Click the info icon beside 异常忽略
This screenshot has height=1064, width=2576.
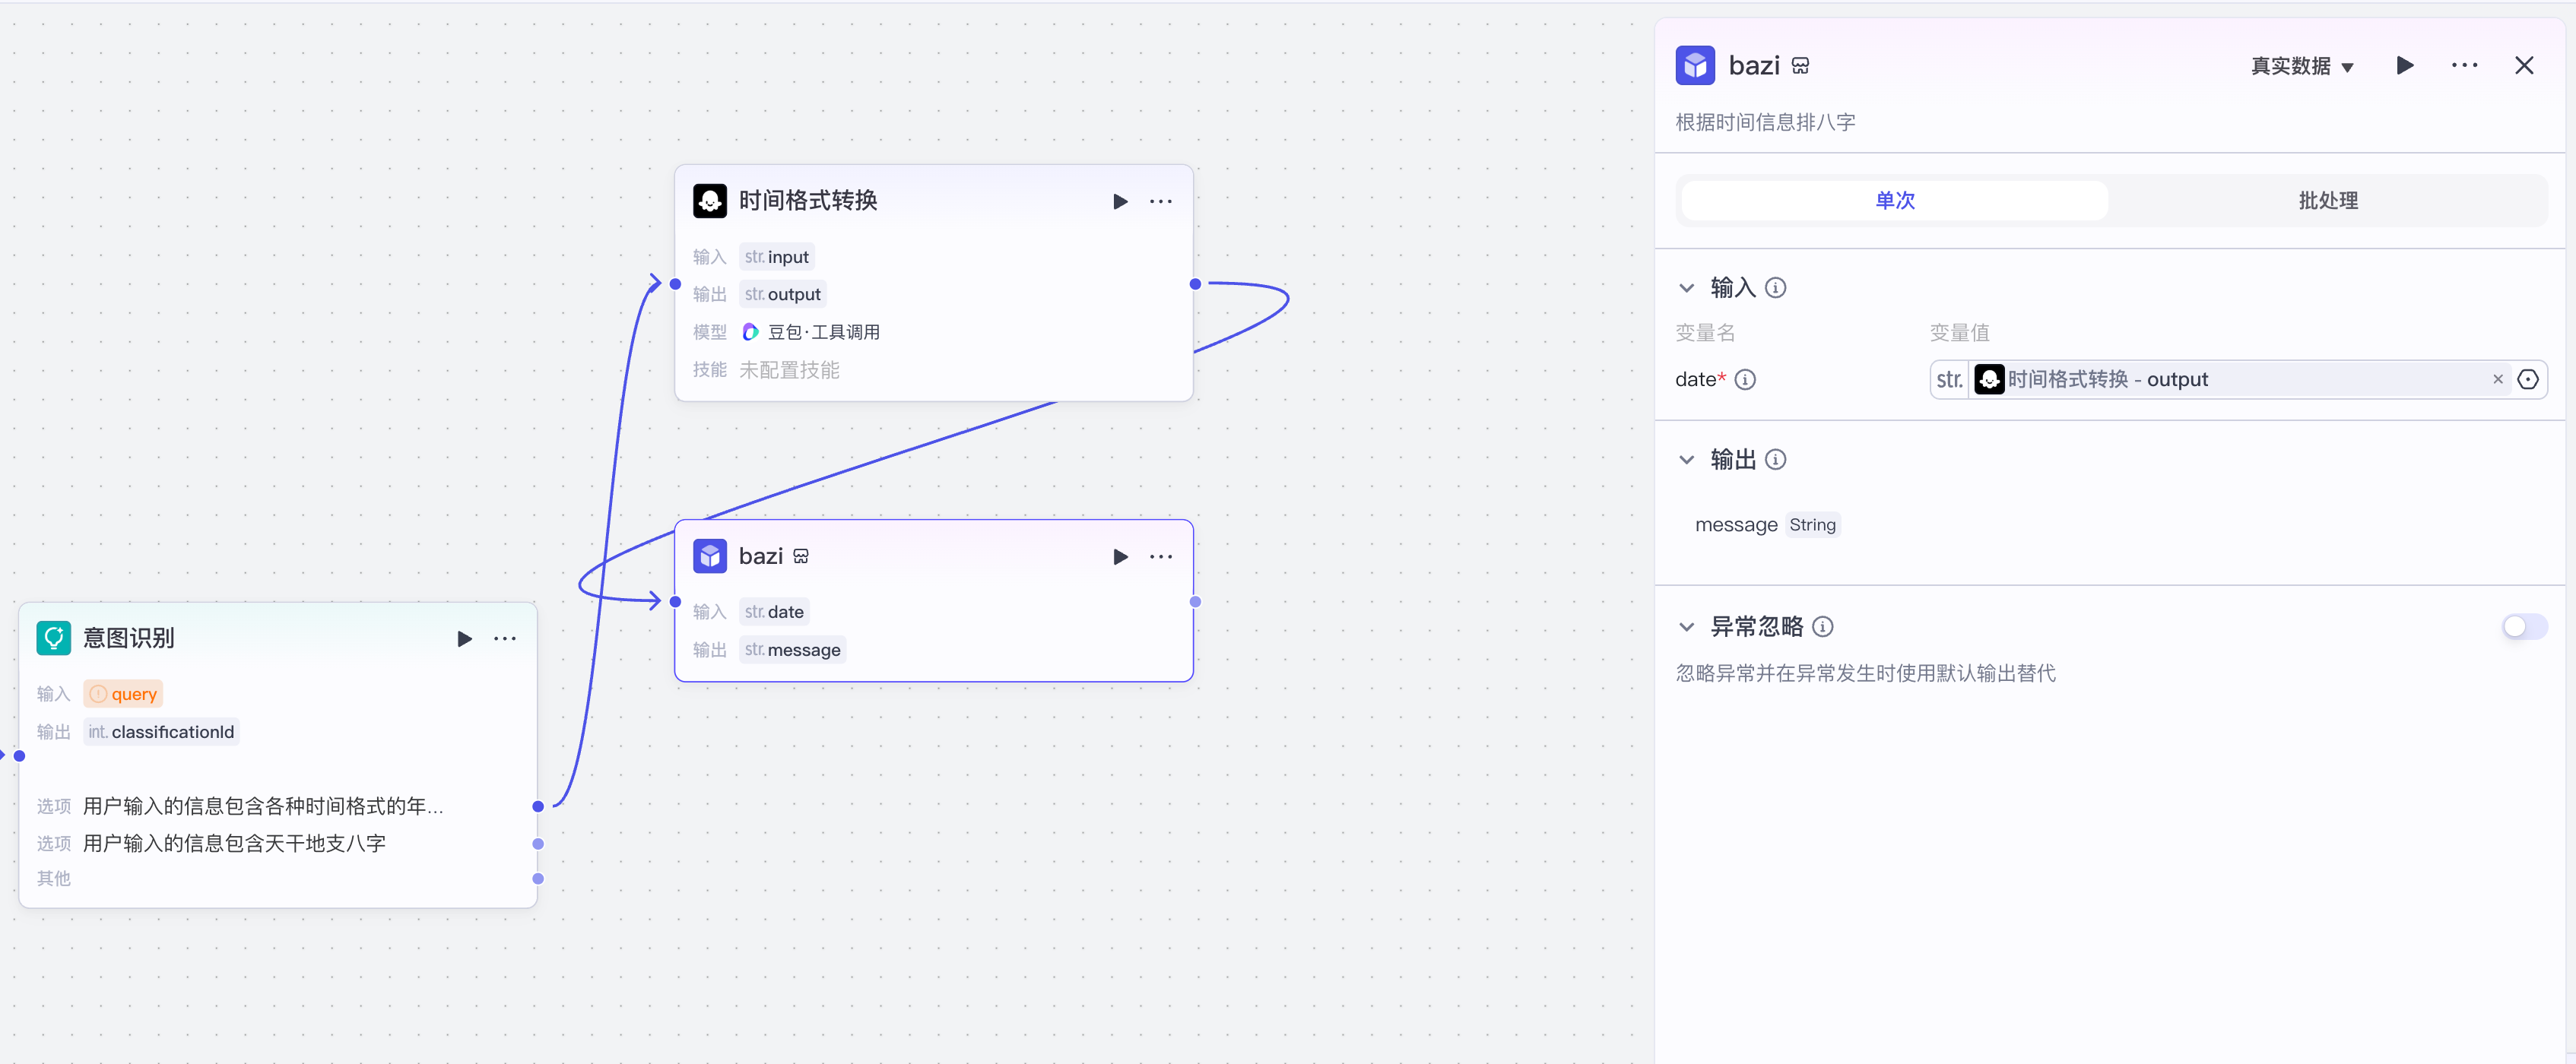1824,626
